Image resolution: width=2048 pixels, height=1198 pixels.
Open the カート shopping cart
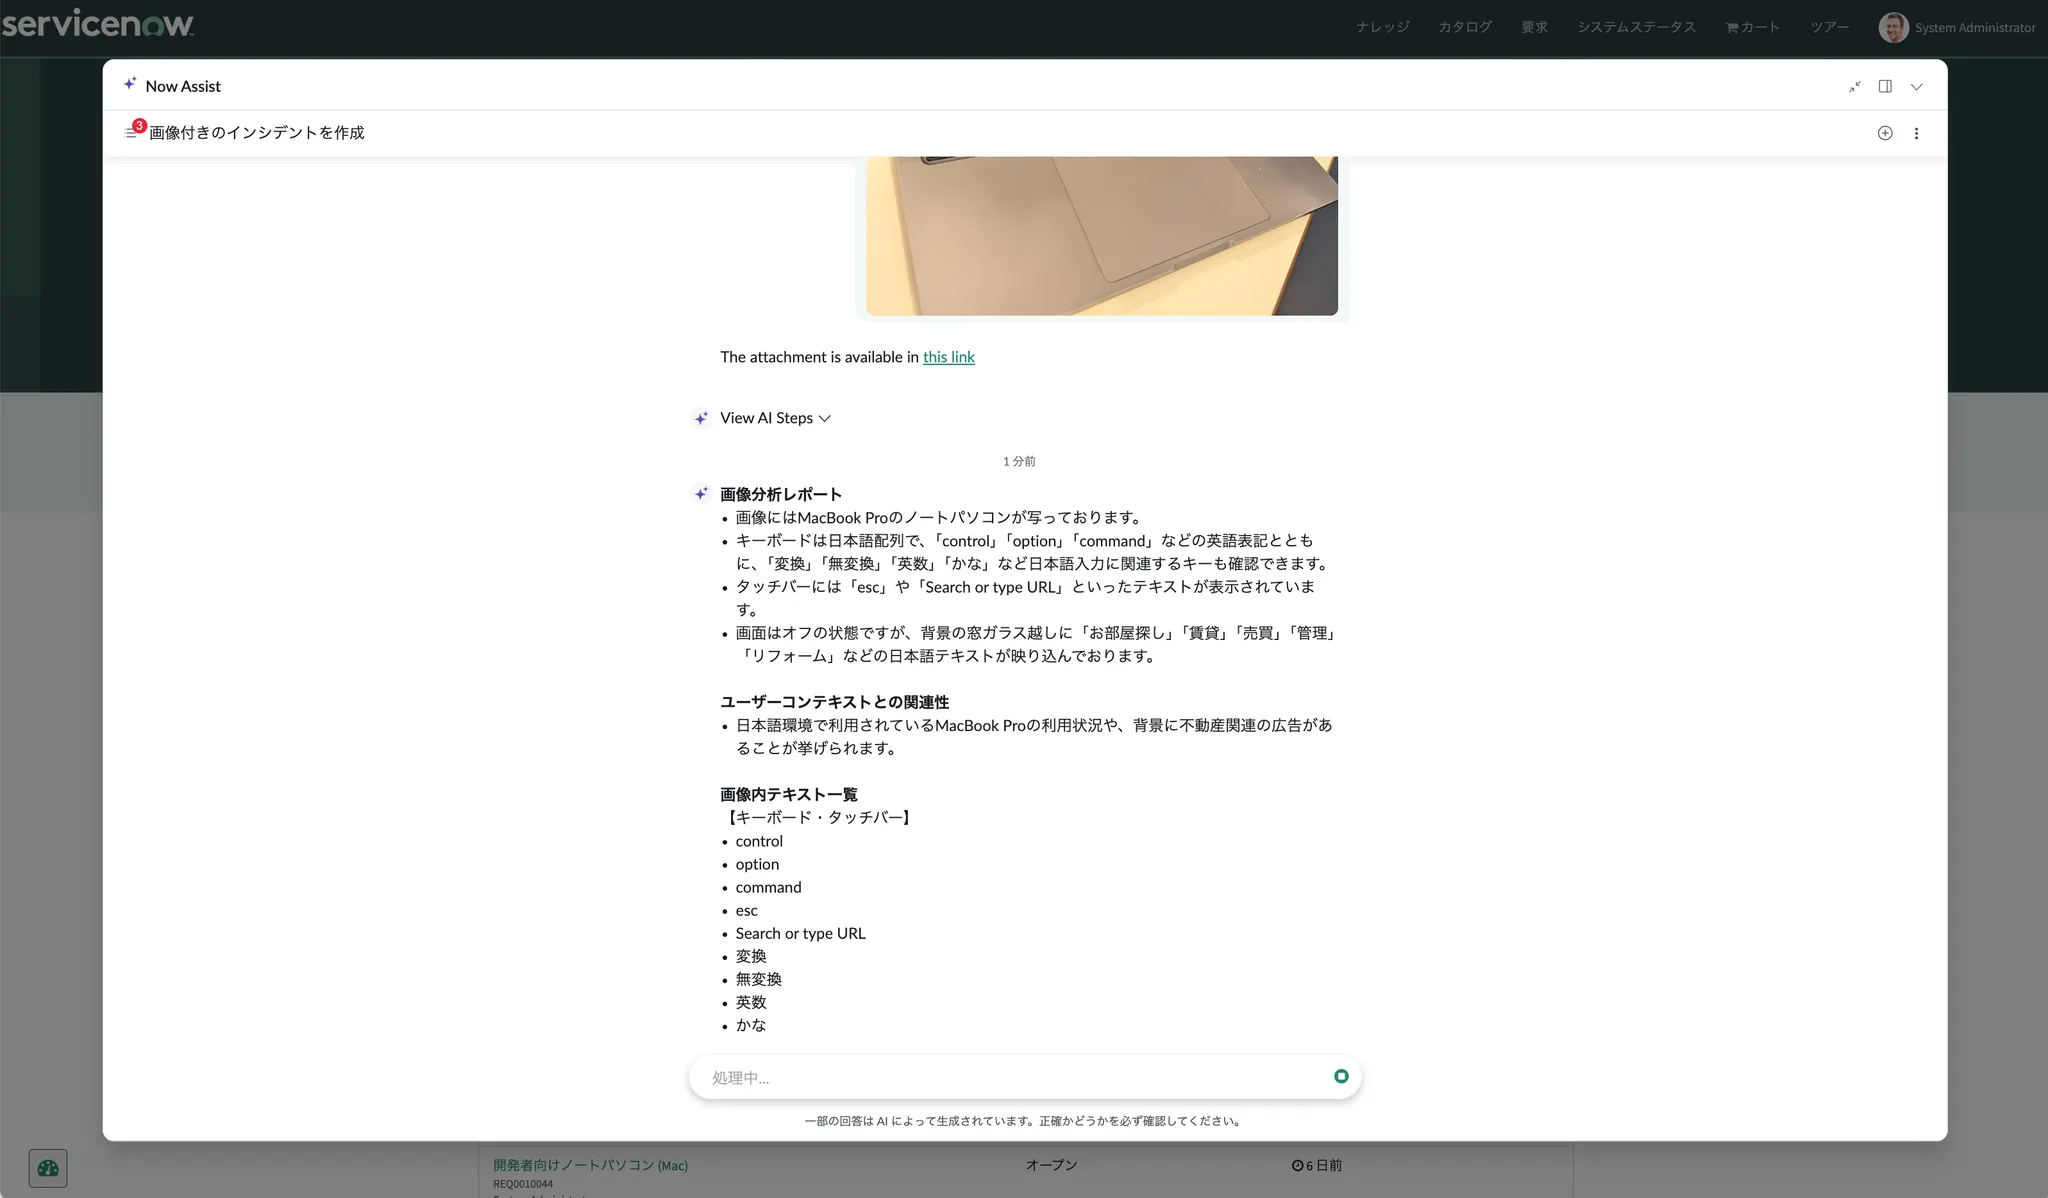tap(1753, 27)
